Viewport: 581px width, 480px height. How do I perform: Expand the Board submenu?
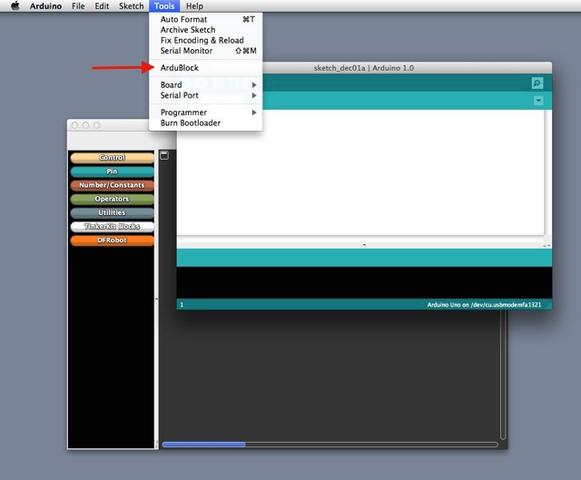206,85
